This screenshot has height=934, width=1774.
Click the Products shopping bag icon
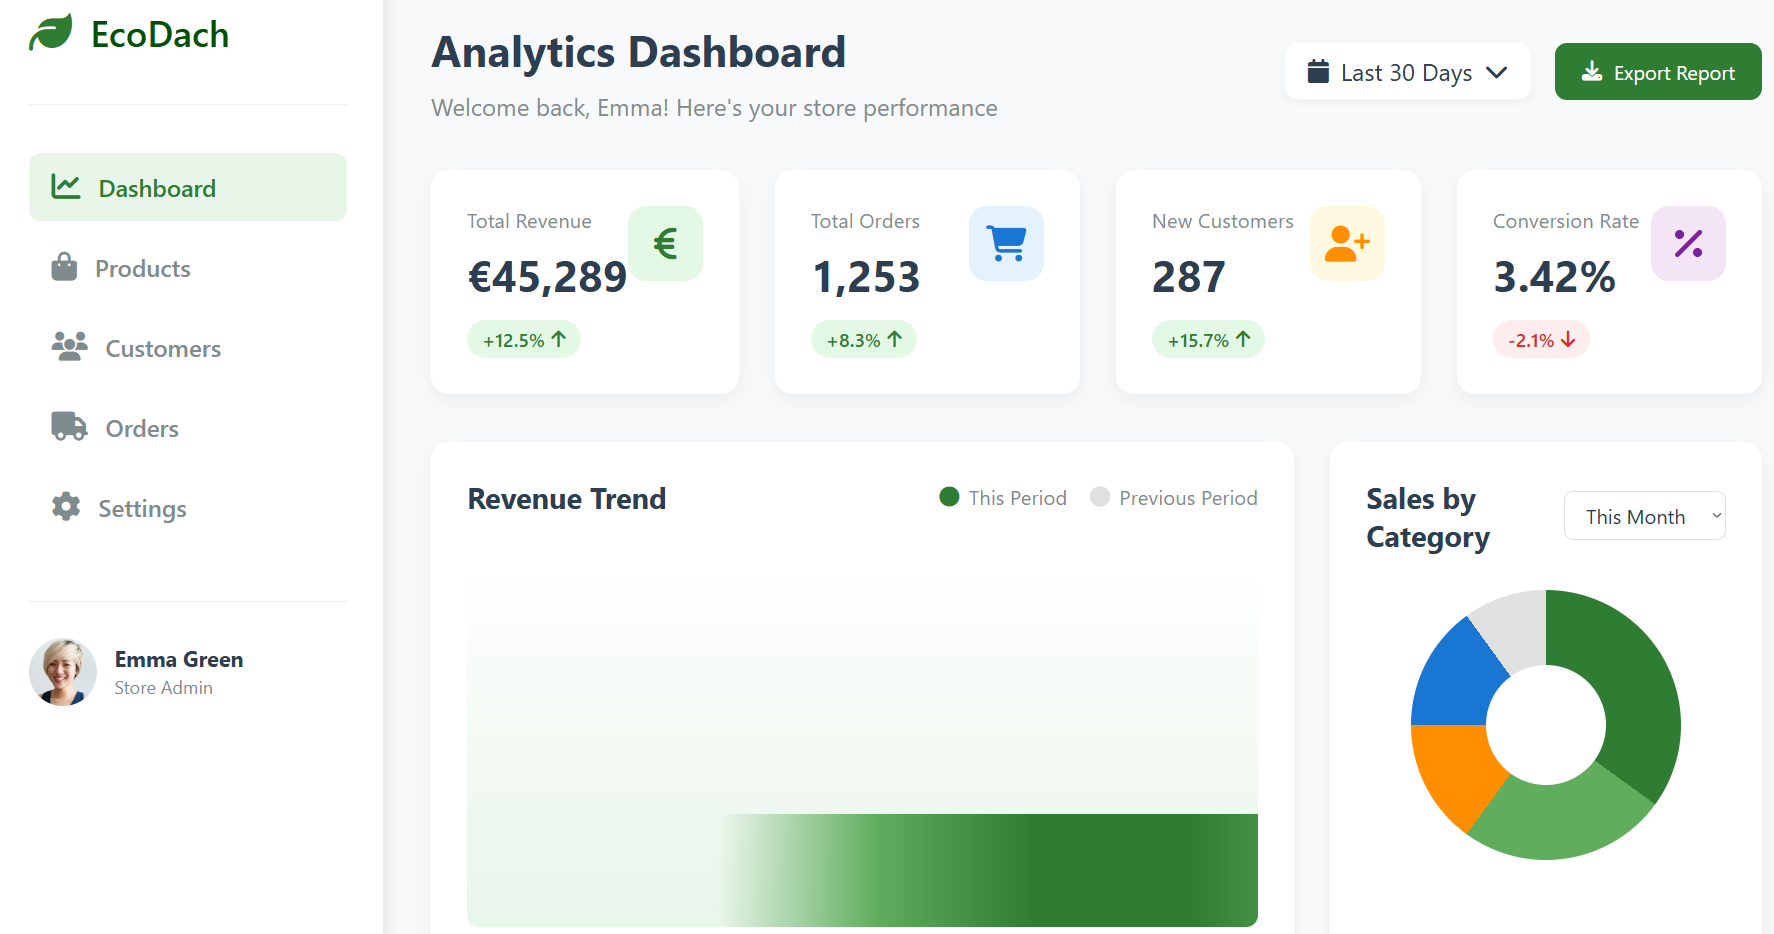pos(64,268)
